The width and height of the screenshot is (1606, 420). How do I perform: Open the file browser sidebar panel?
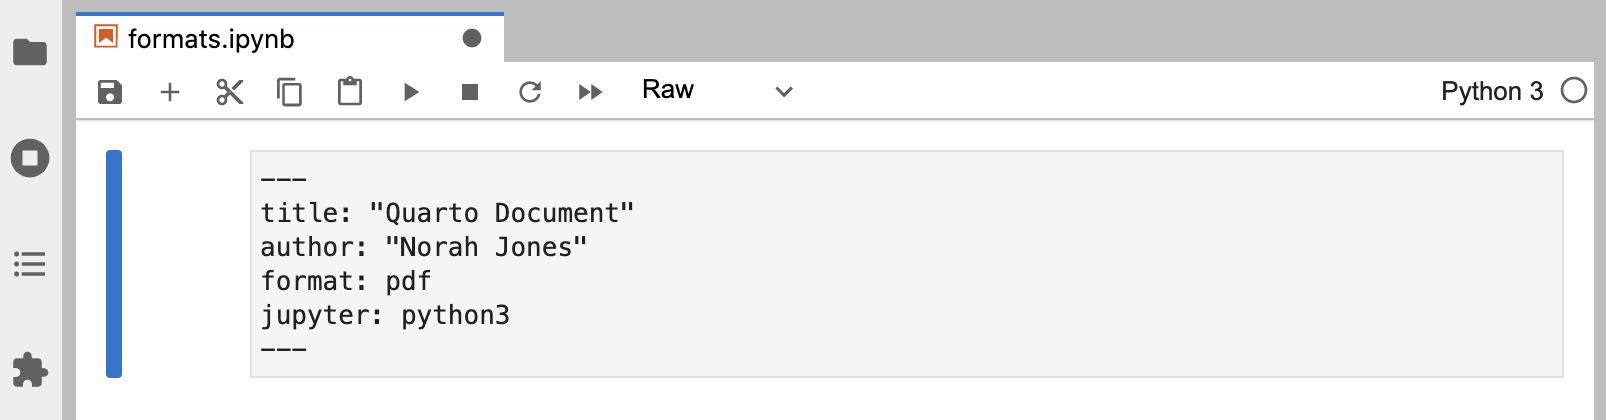(30, 52)
